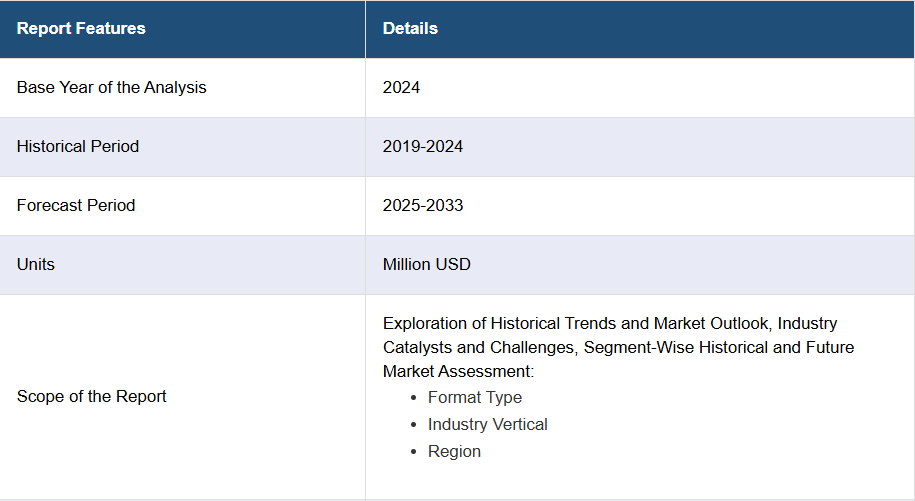
Task: Select the Scope of the Report label
Action: coord(91,396)
